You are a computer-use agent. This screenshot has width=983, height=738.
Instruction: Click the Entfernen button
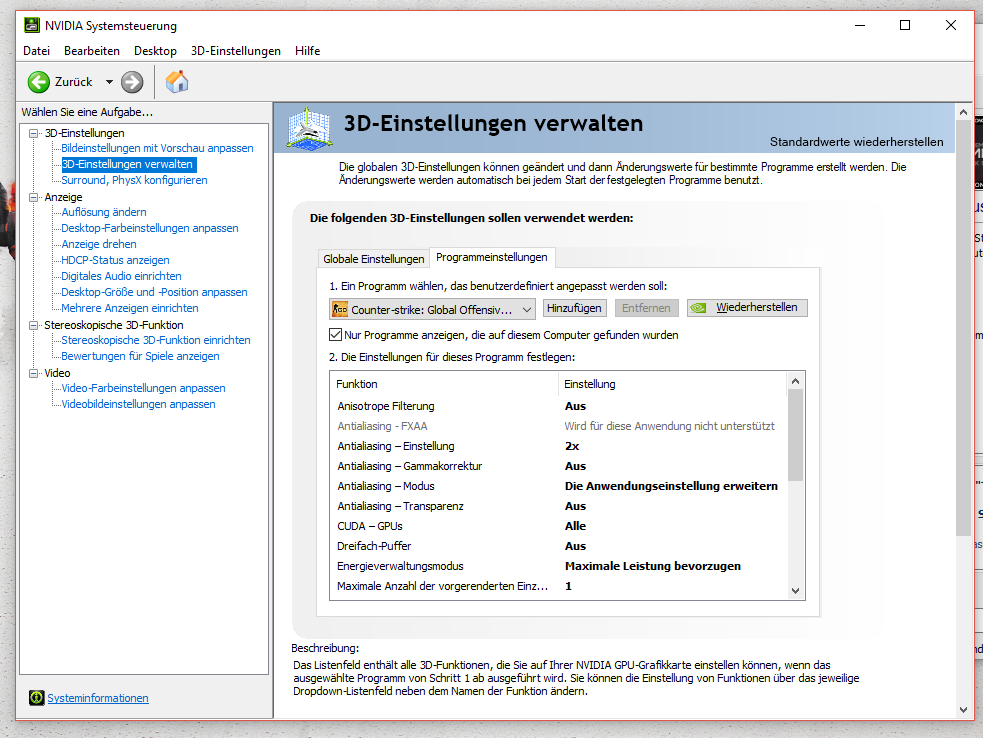click(646, 308)
